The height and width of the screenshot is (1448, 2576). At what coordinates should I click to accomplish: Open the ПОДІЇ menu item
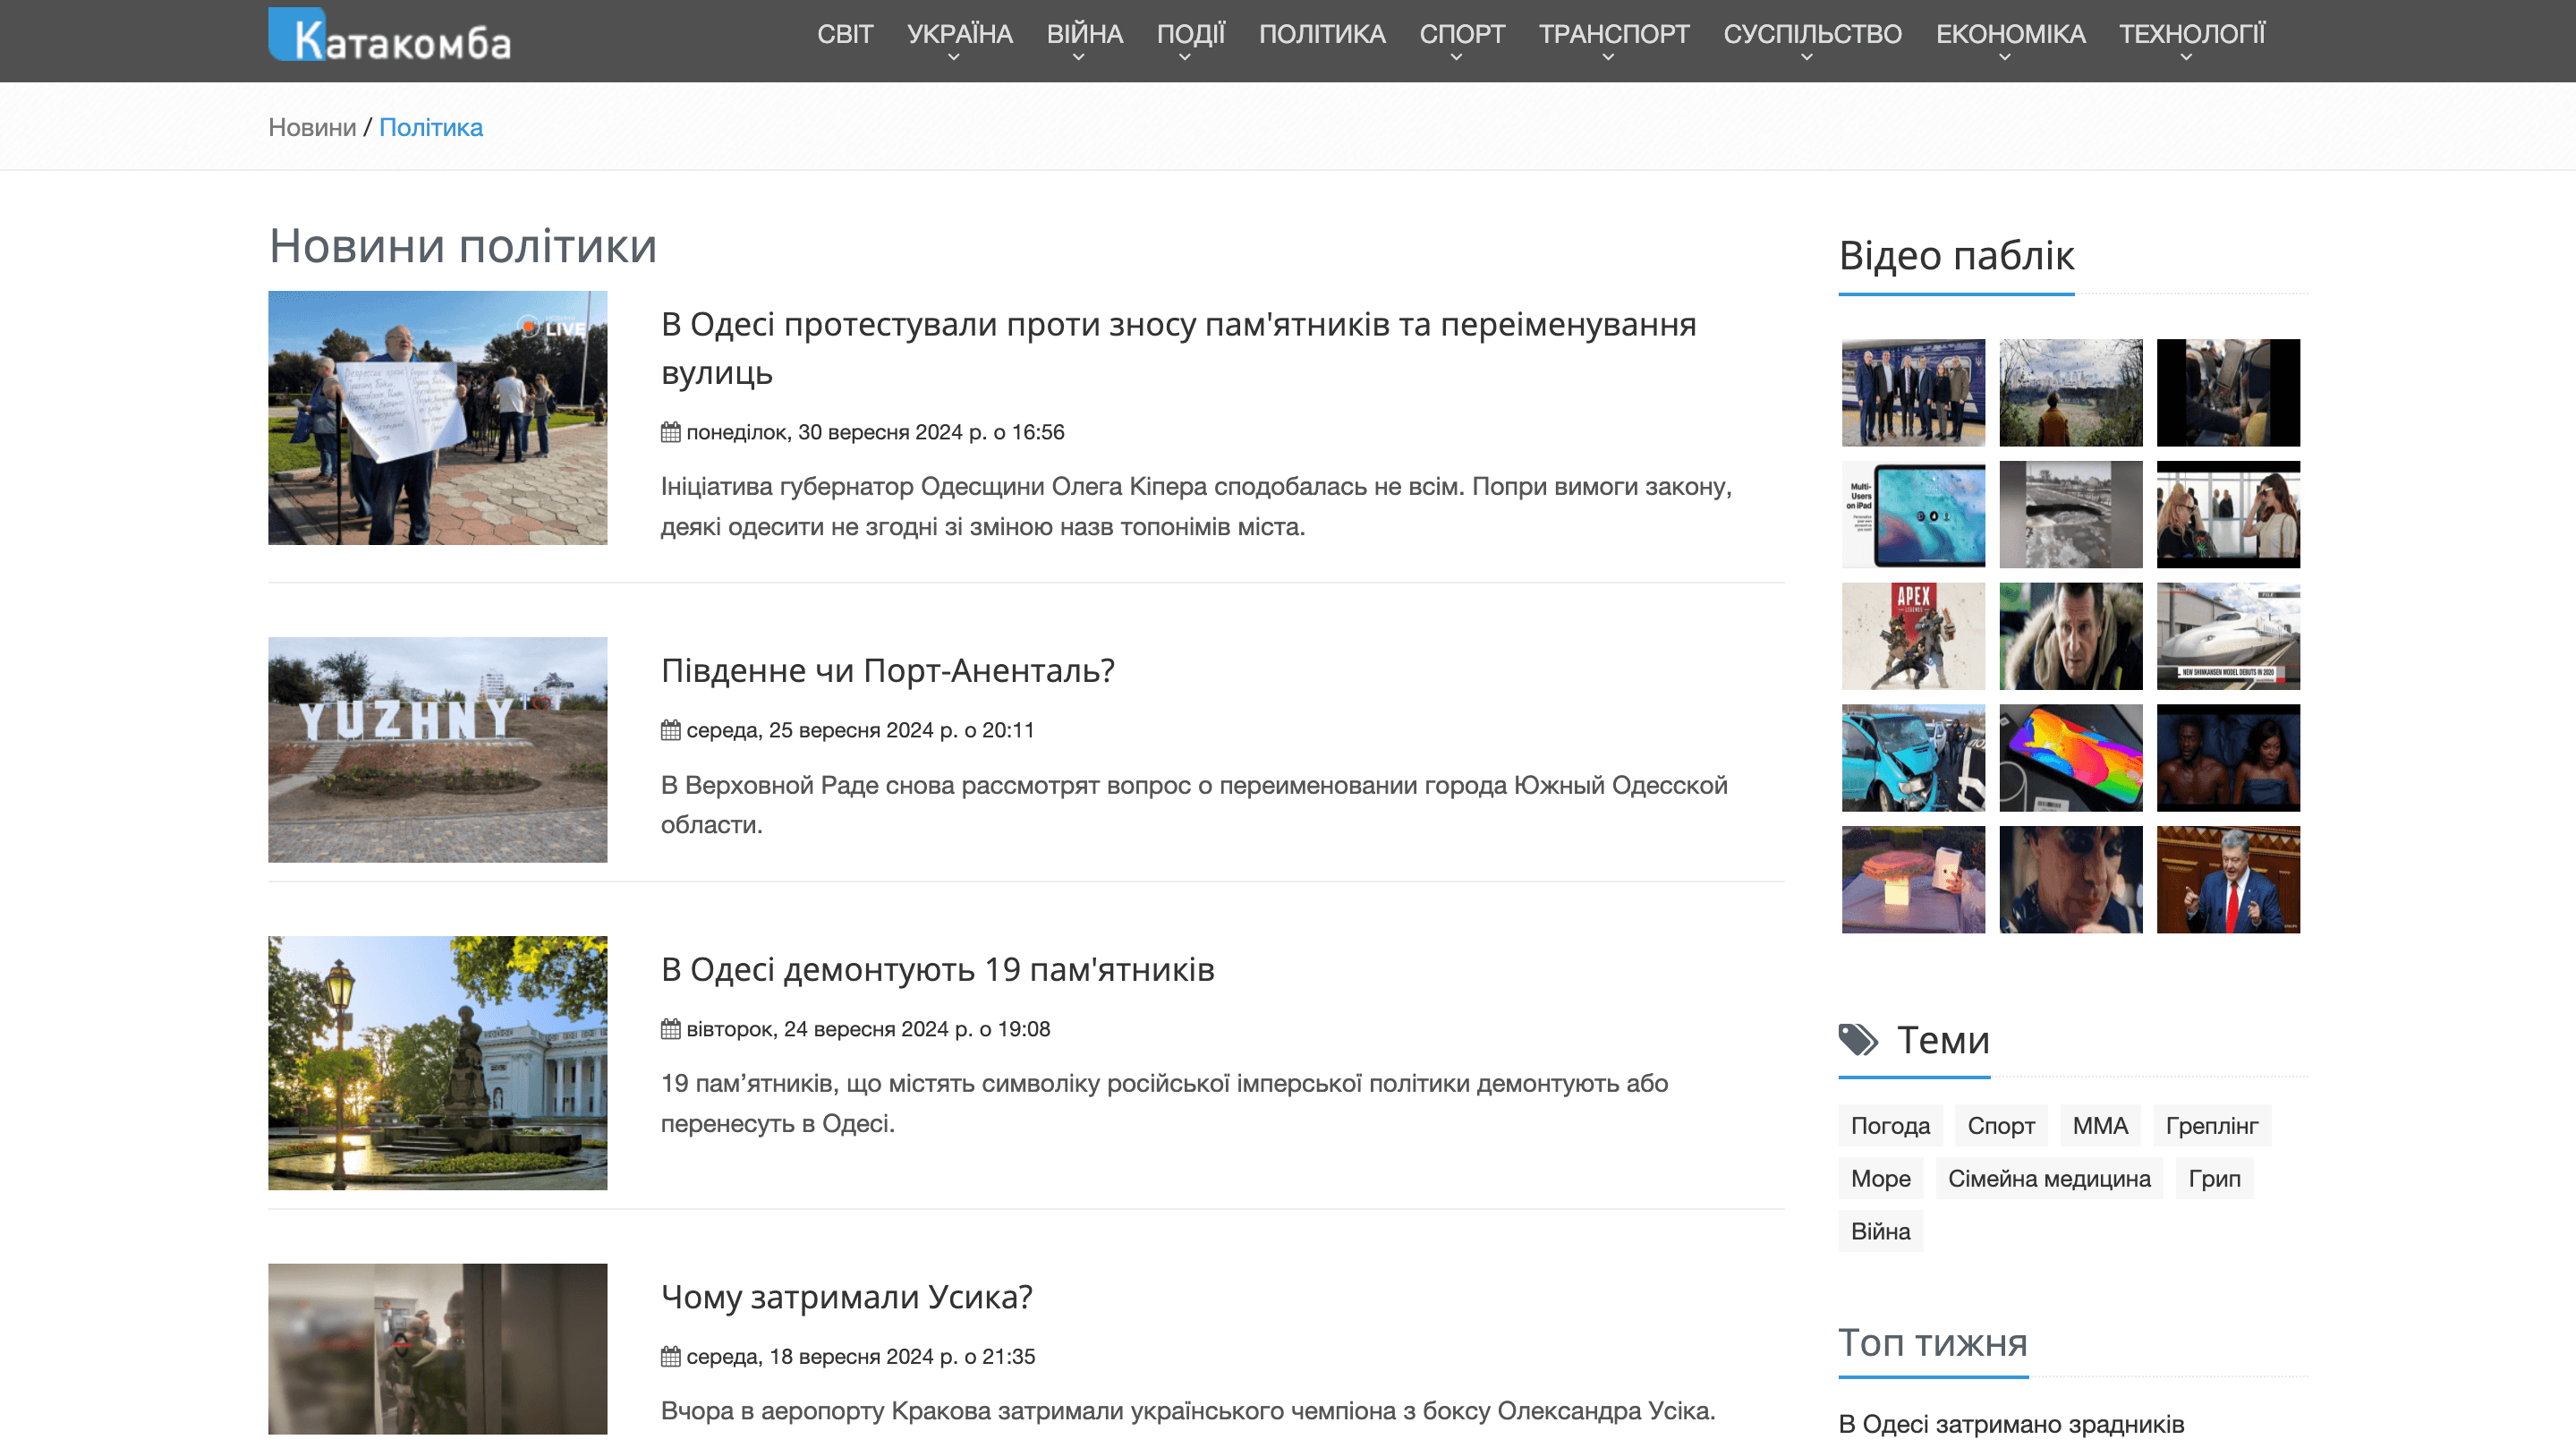(x=1191, y=34)
